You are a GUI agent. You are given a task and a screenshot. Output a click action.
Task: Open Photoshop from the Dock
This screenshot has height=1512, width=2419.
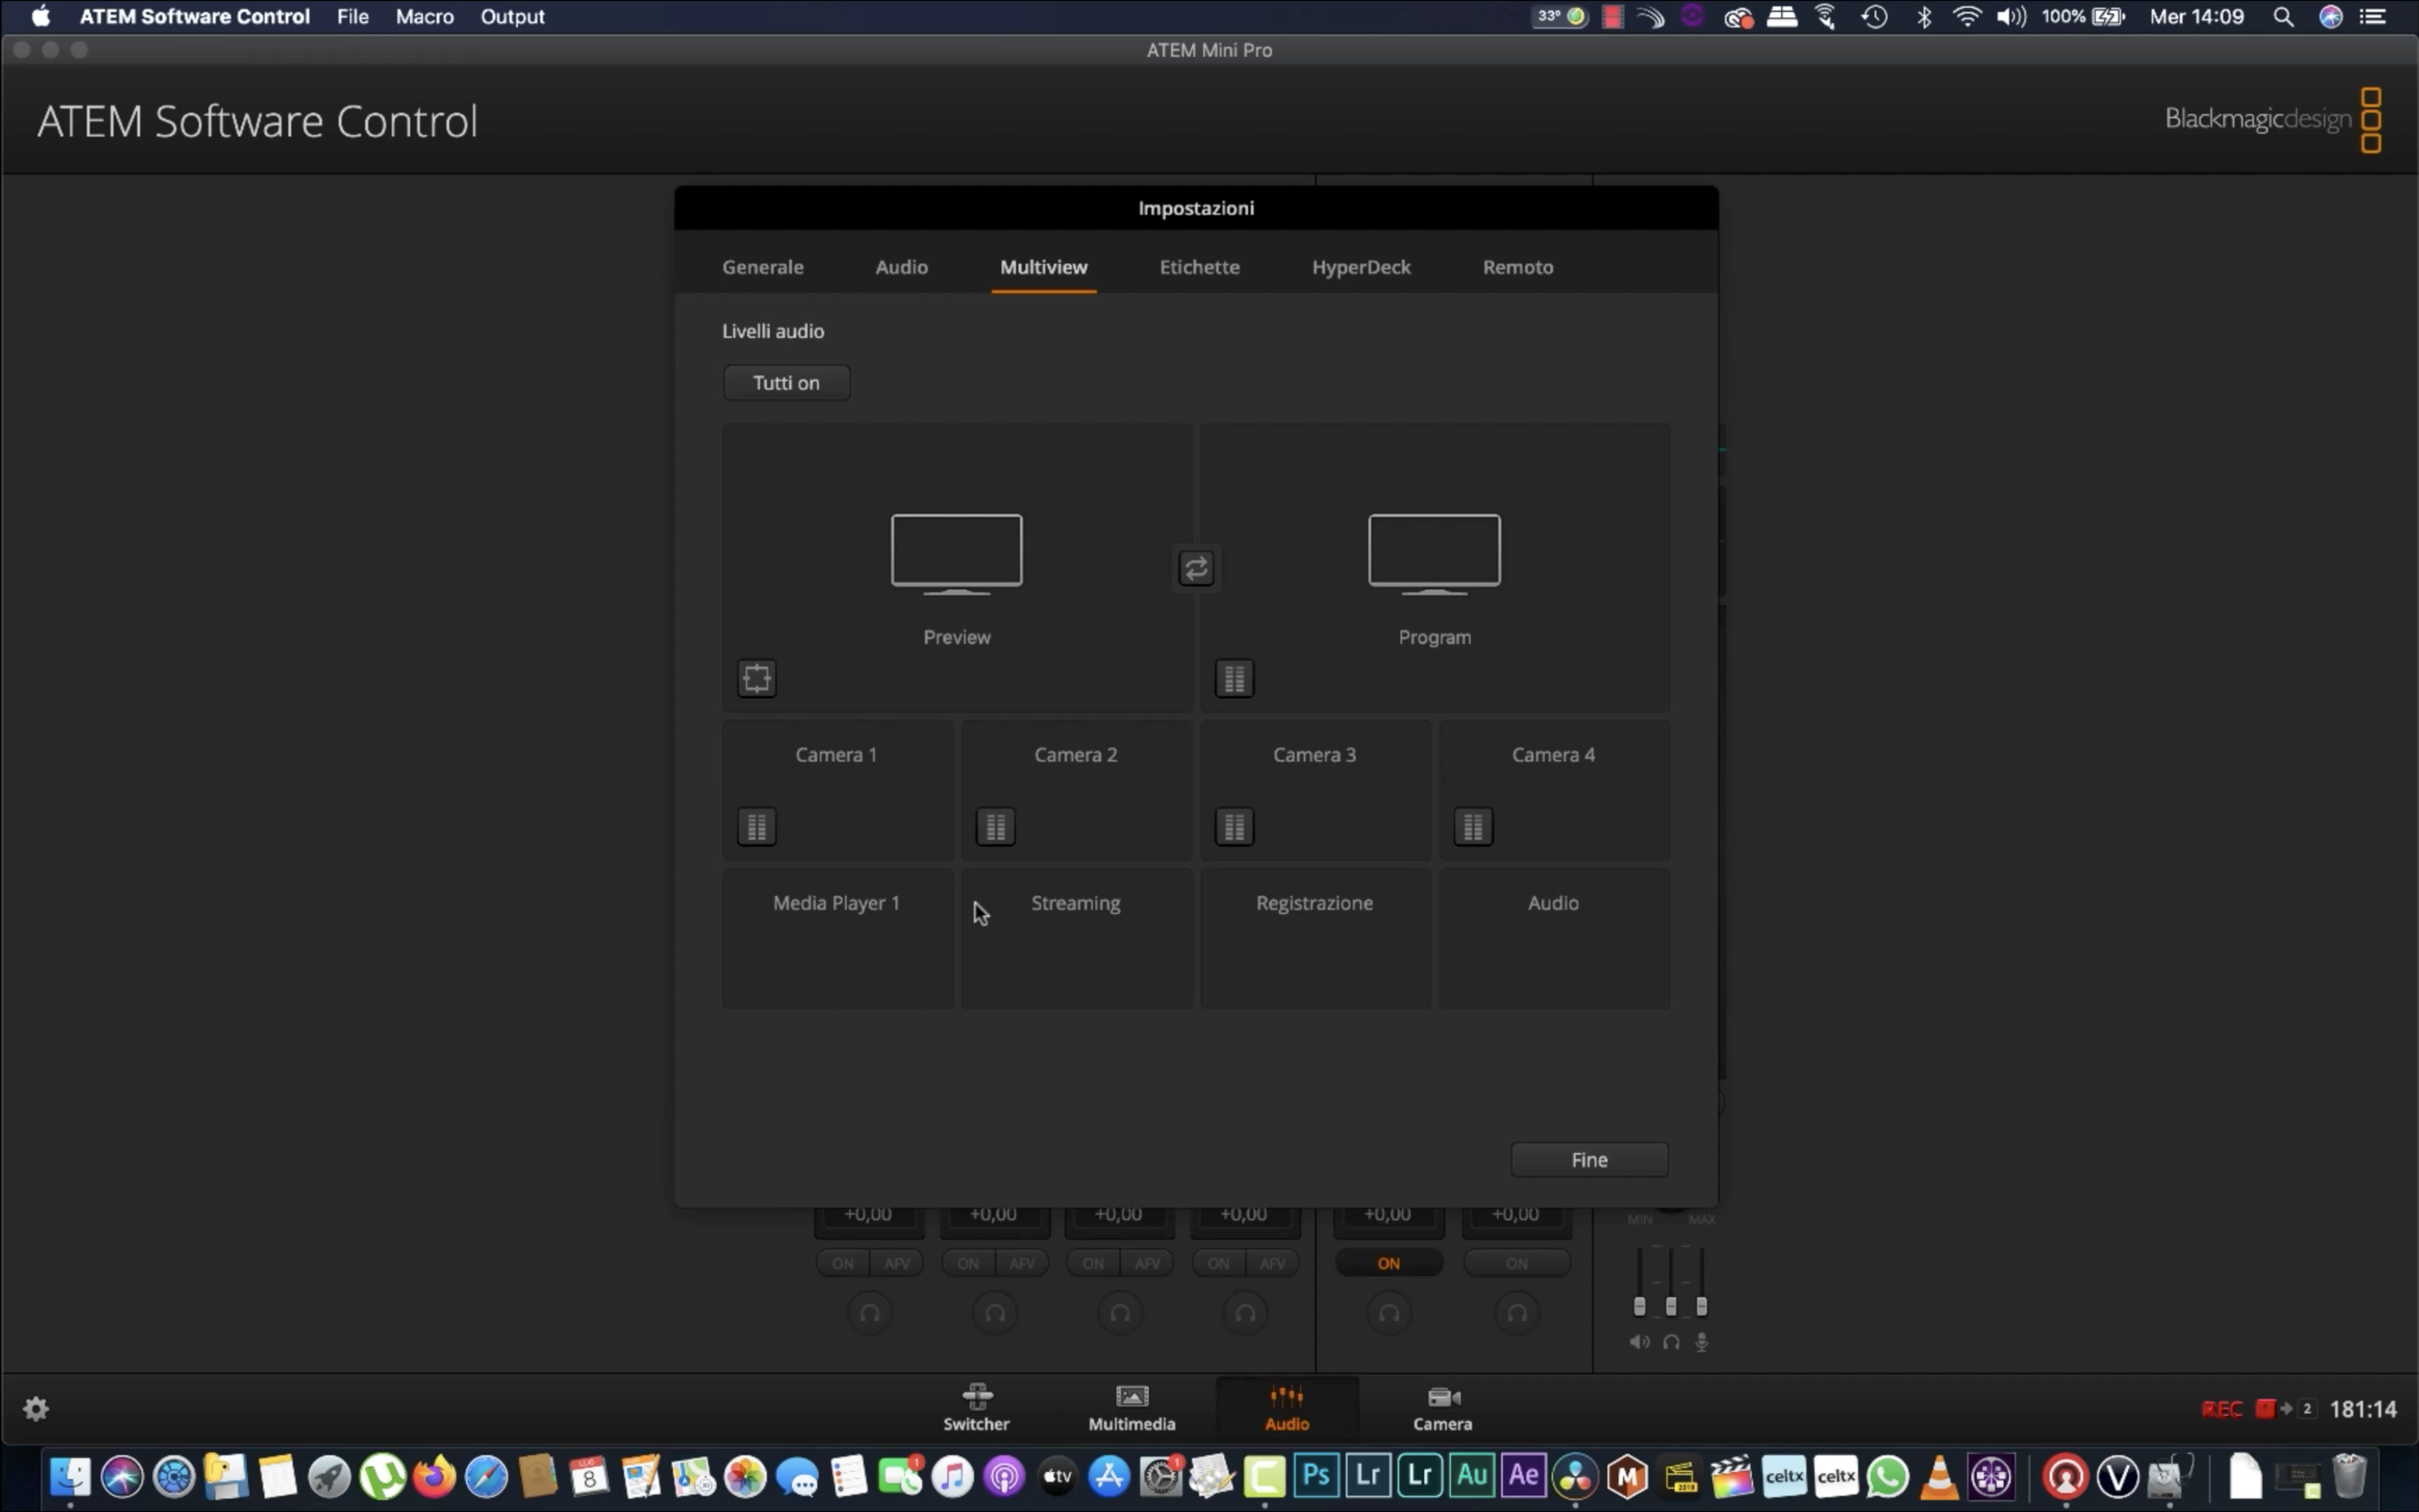pyautogui.click(x=1316, y=1476)
